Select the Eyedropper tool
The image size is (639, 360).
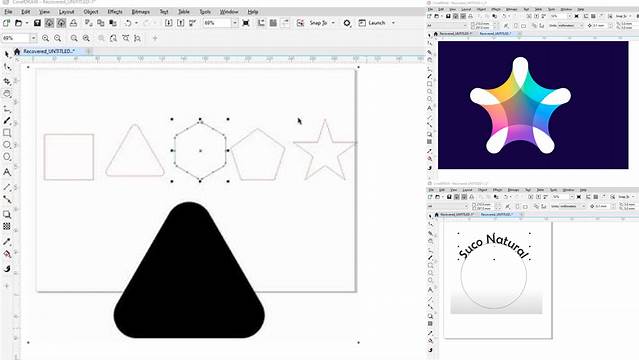tap(7, 242)
